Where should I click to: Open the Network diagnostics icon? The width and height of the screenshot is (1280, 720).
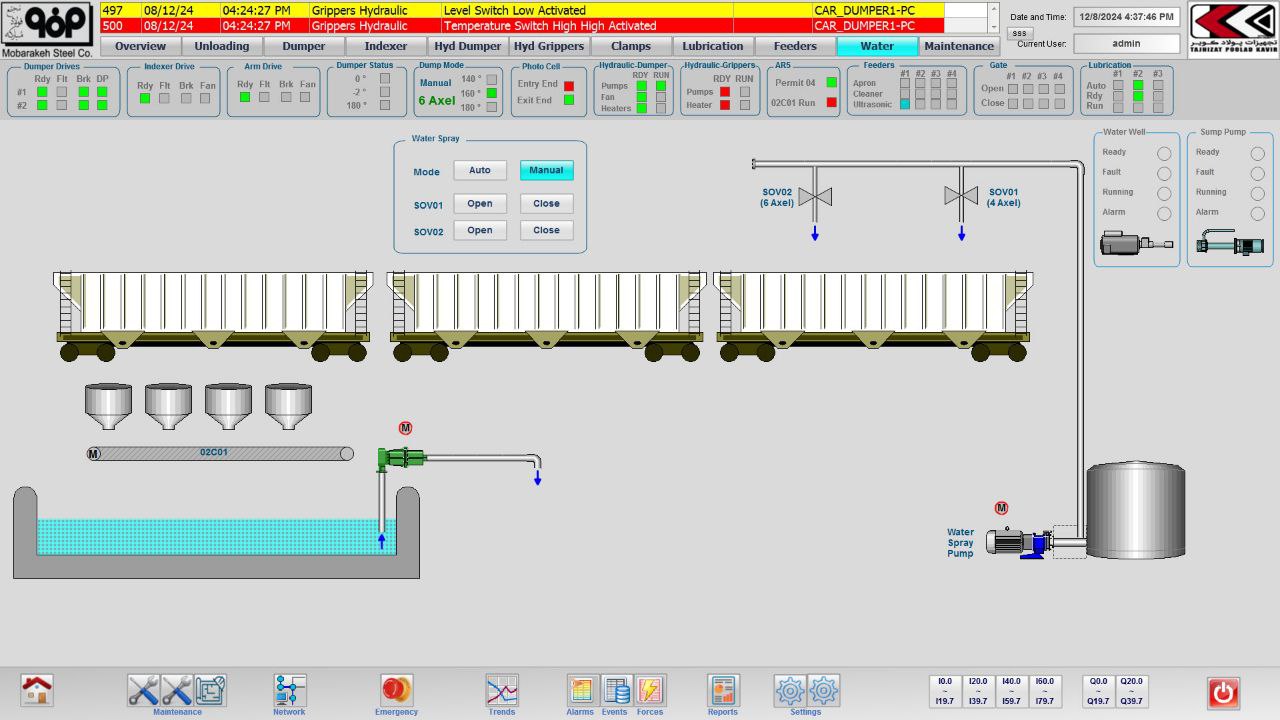290,690
